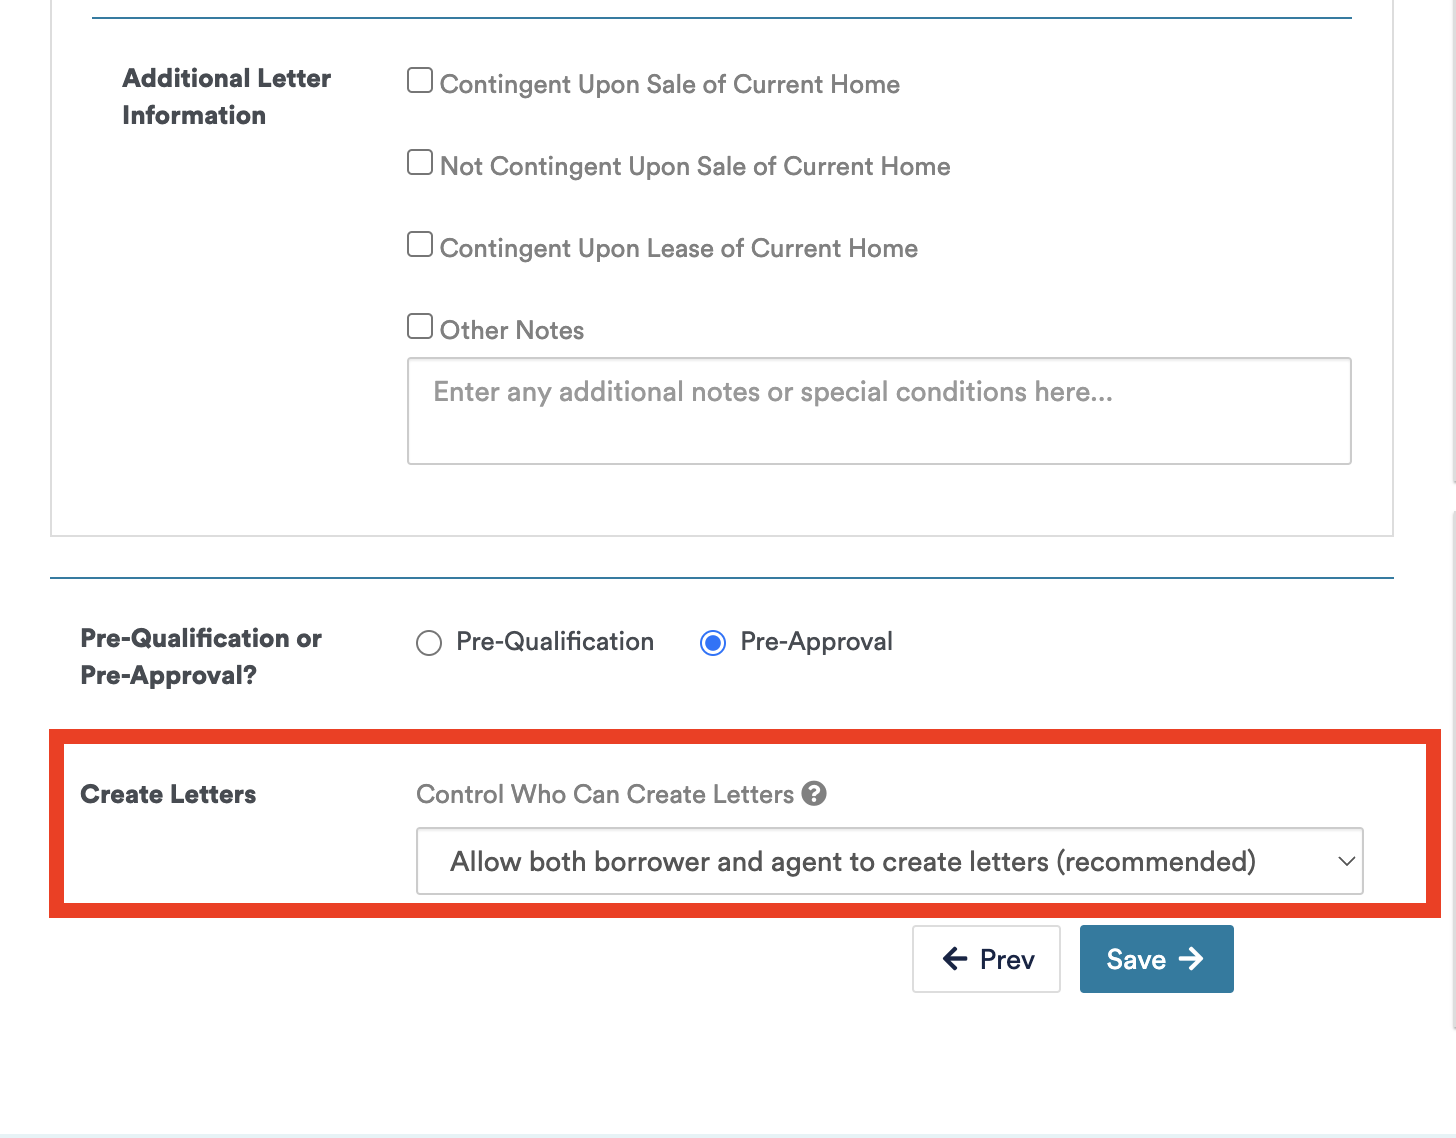This screenshot has height=1138, width=1456.
Task: Click the "Pre-Qualification" option label text
Action: coord(554,642)
